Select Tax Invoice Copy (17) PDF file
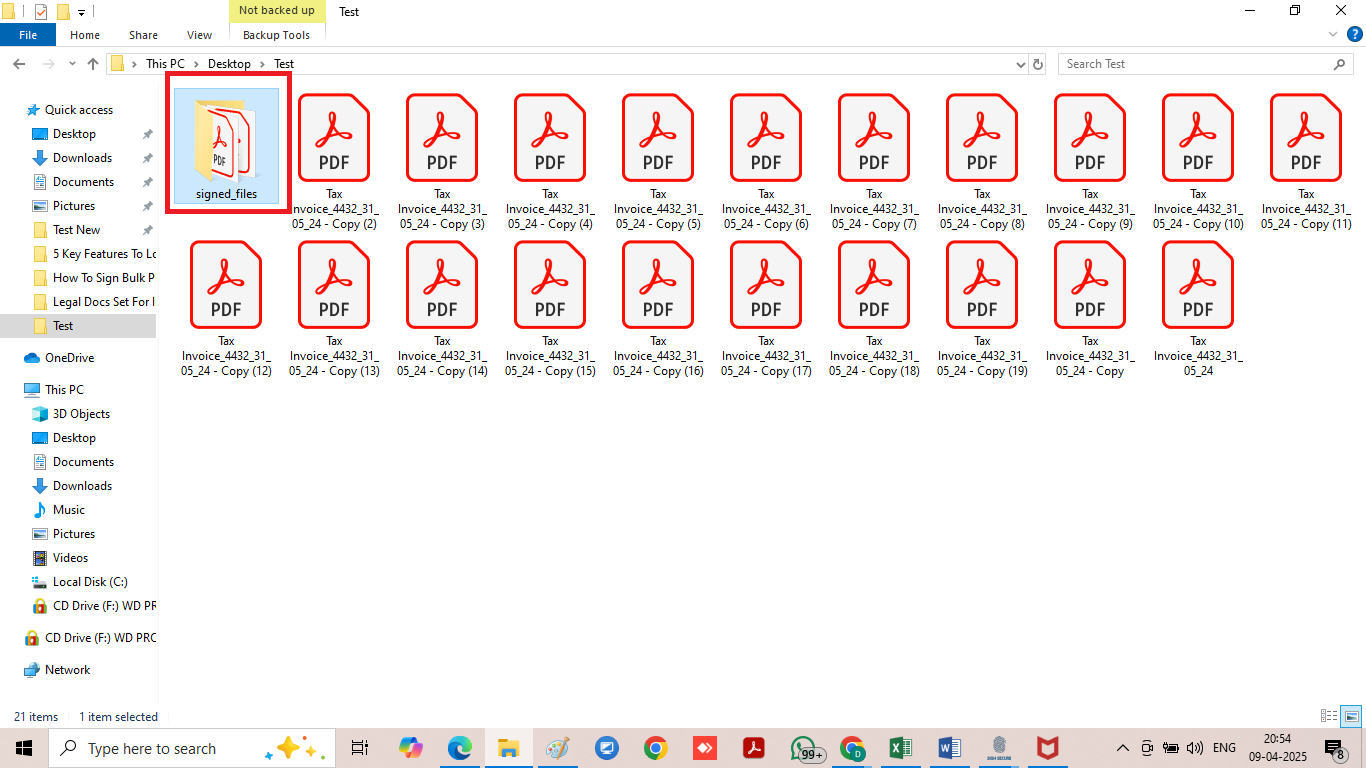The image size is (1366, 768). coord(766,309)
